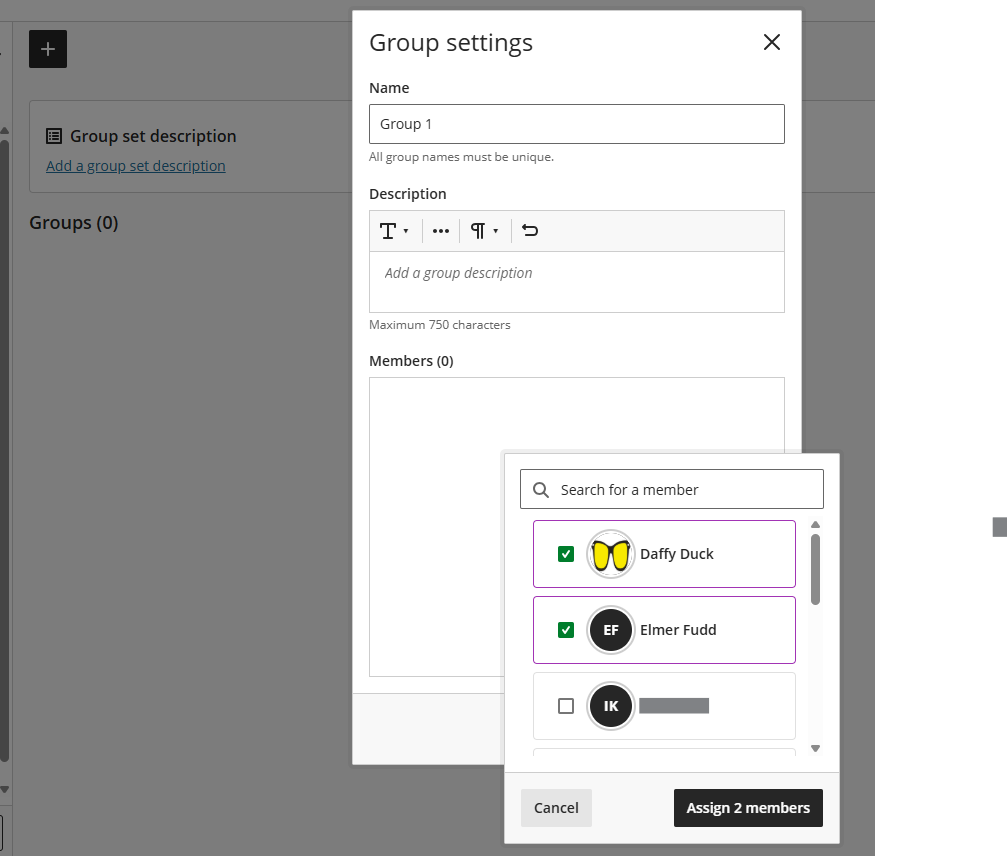Click the member list scroll up arrow
Screen dimensions: 1007x856
tap(815, 525)
